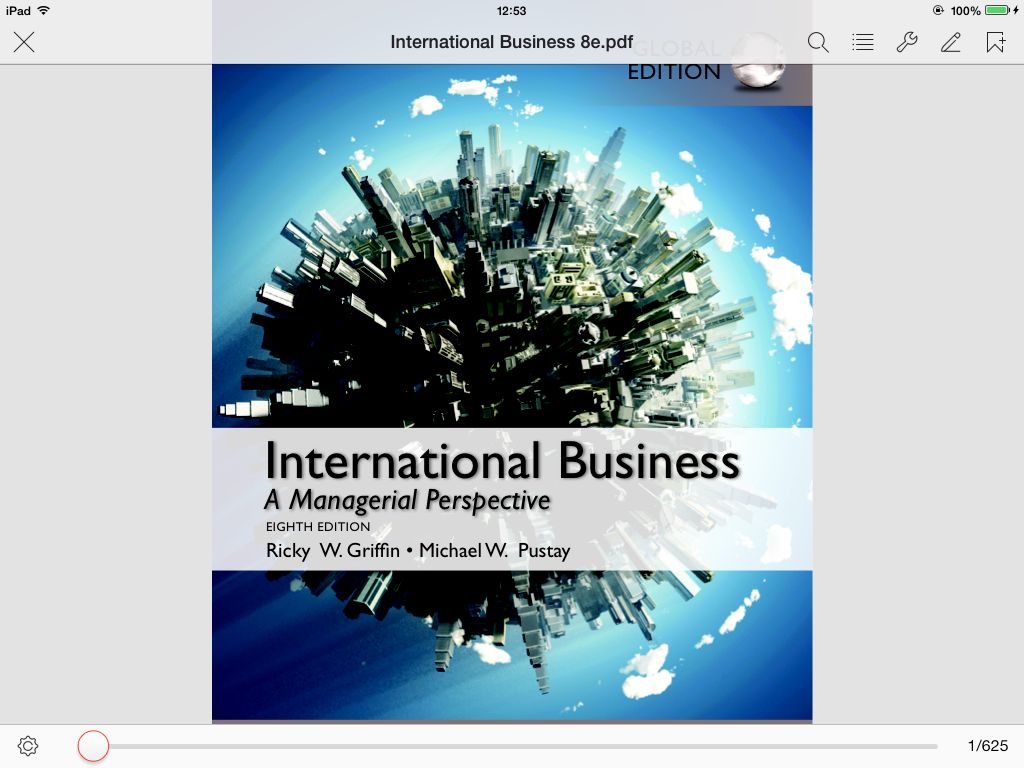The width and height of the screenshot is (1024, 768).
Task: Click the 1/625 page indicator
Action: pyautogui.click(x=987, y=746)
